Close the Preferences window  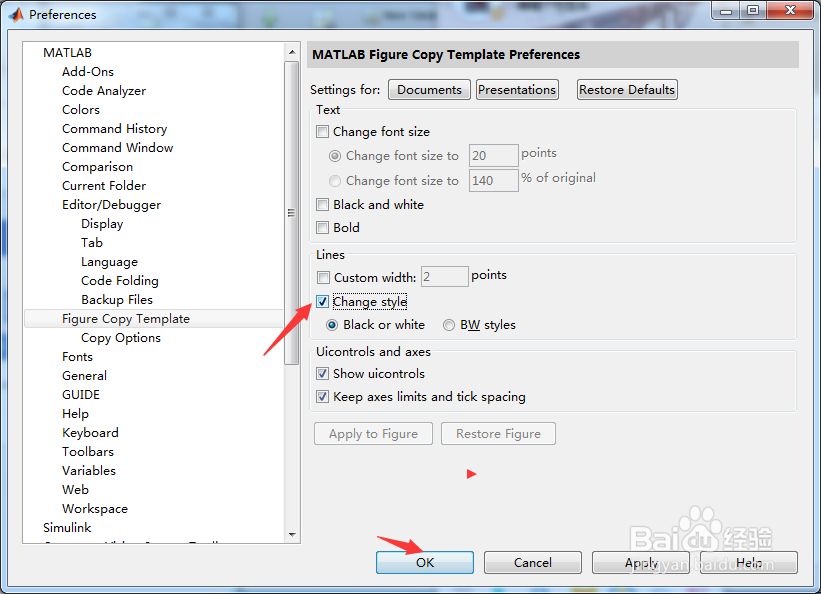(791, 10)
